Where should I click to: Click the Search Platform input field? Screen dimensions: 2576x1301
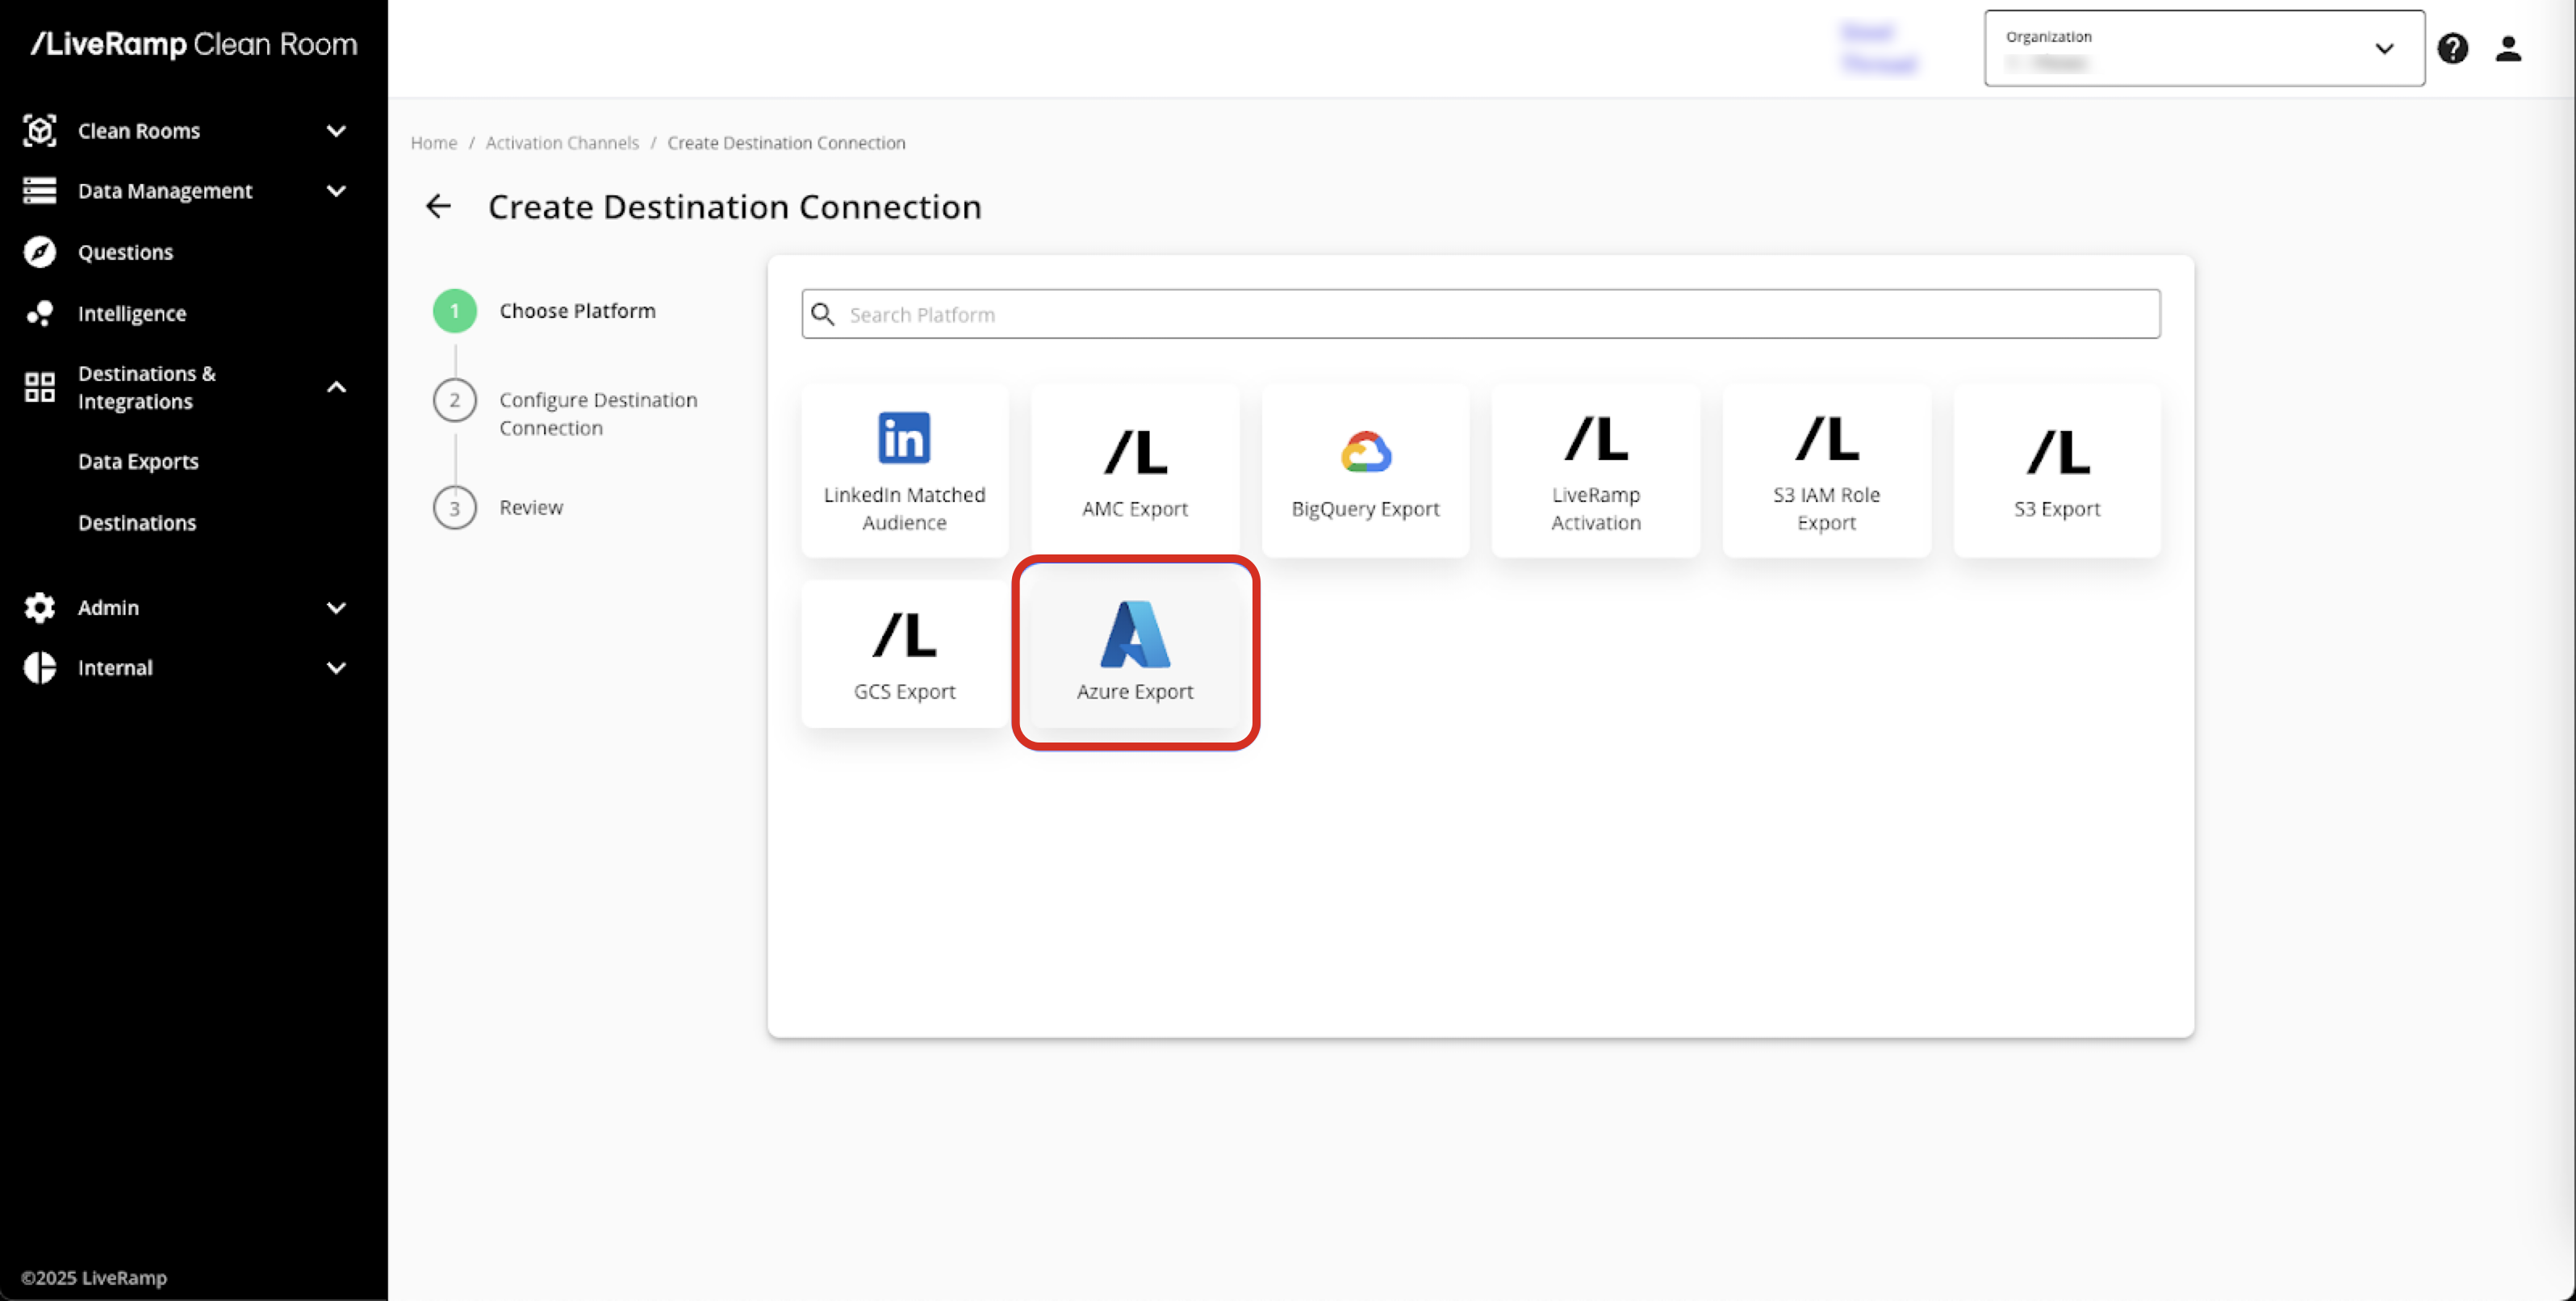1480,315
